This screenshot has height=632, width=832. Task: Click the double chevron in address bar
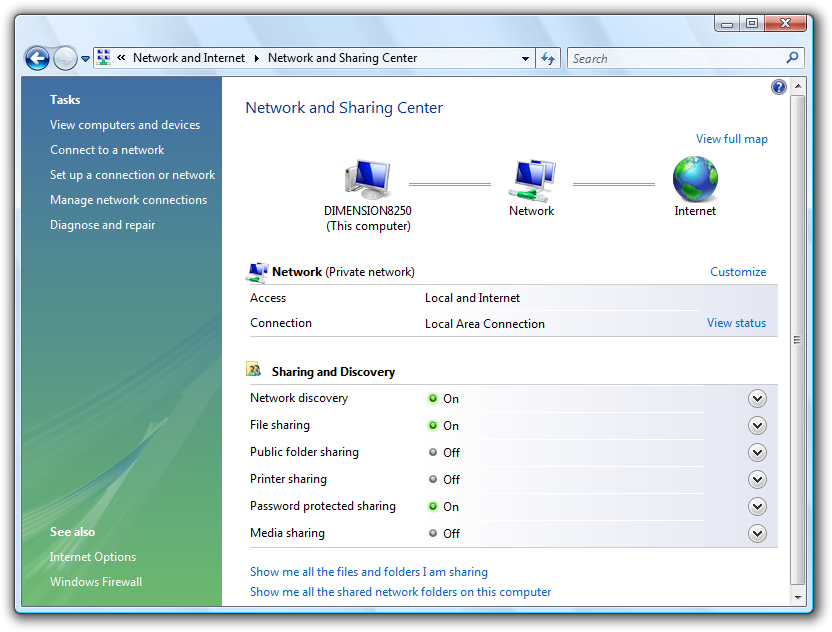click(122, 58)
